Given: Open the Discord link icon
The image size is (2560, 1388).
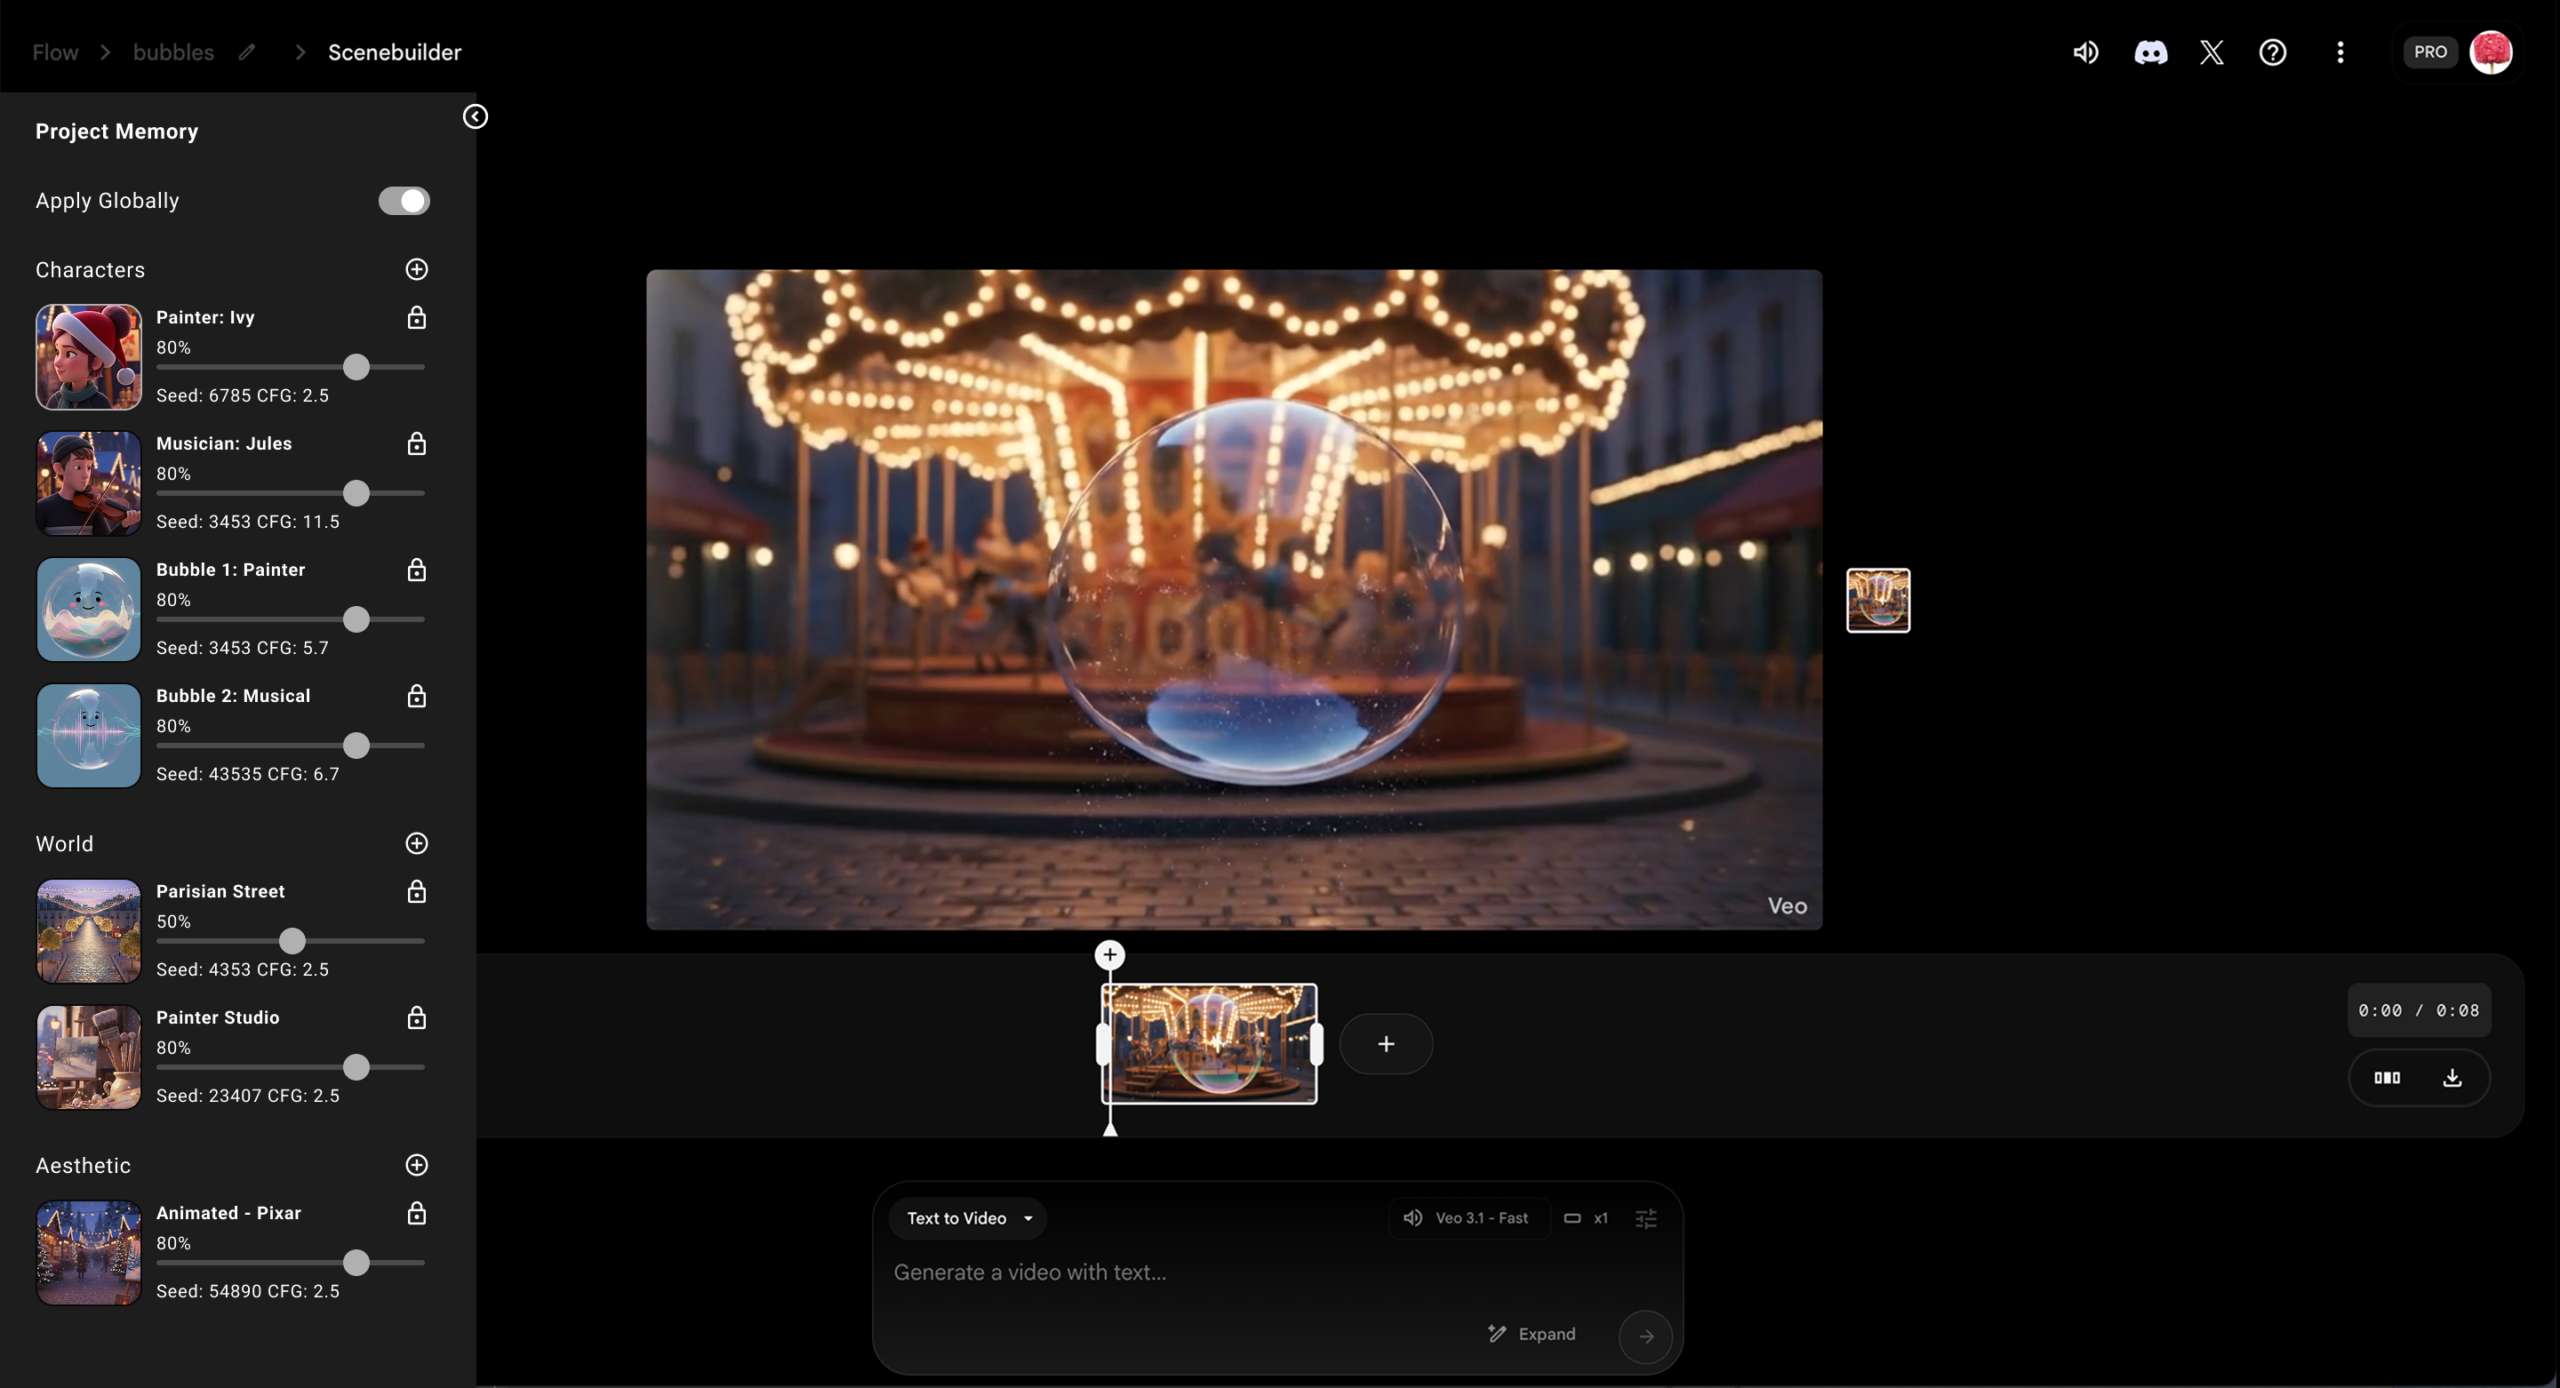Looking at the screenshot, I should tap(2150, 52).
